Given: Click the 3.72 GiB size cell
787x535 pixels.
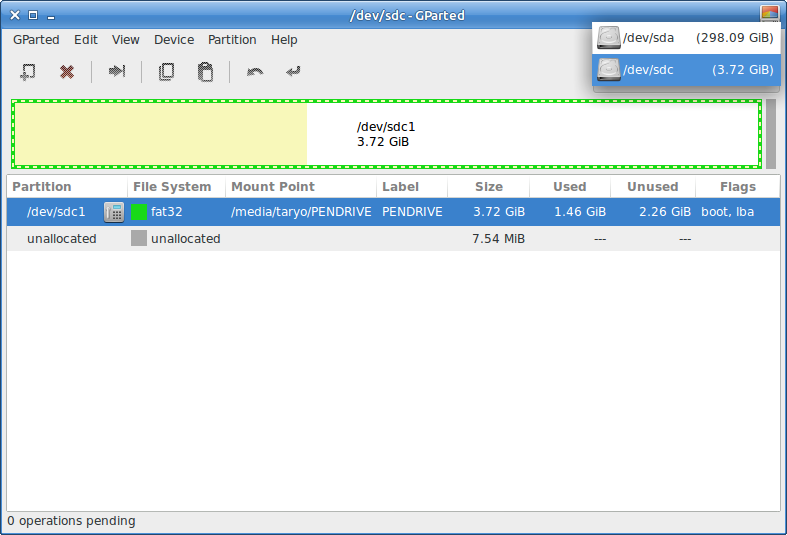Looking at the screenshot, I should (x=499, y=212).
